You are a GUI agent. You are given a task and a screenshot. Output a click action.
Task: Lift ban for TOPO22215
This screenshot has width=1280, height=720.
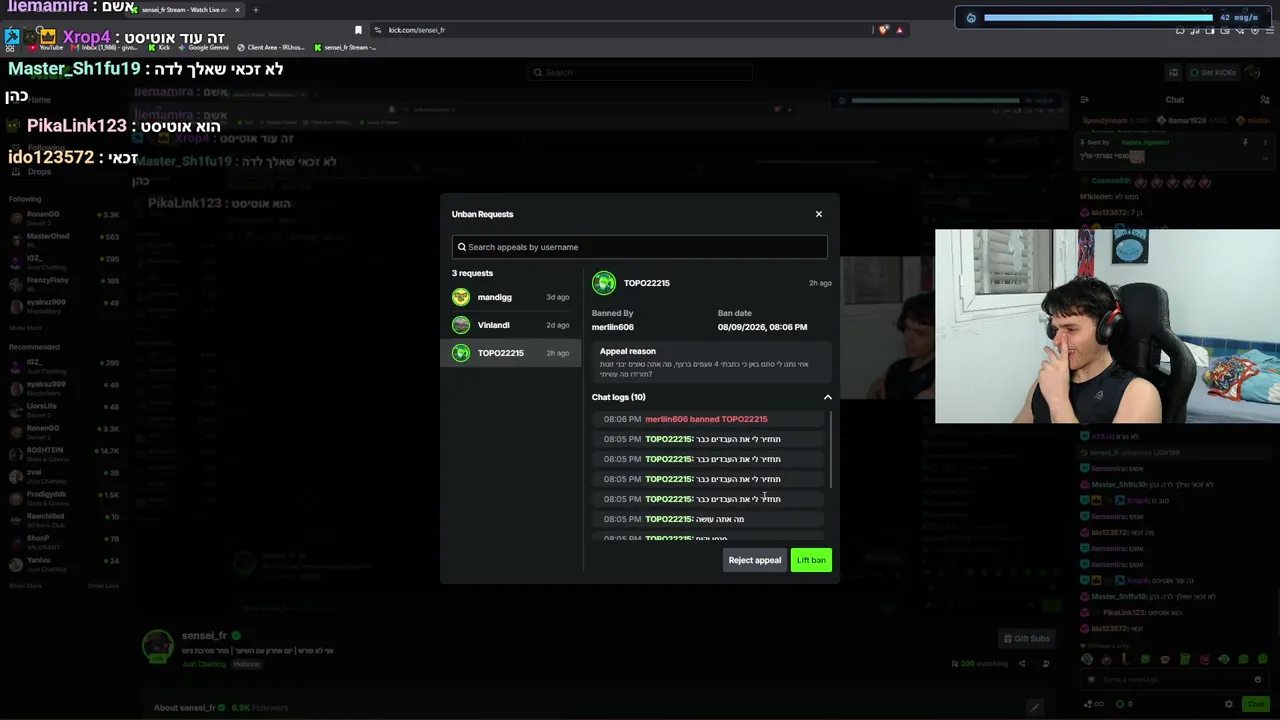coord(811,560)
